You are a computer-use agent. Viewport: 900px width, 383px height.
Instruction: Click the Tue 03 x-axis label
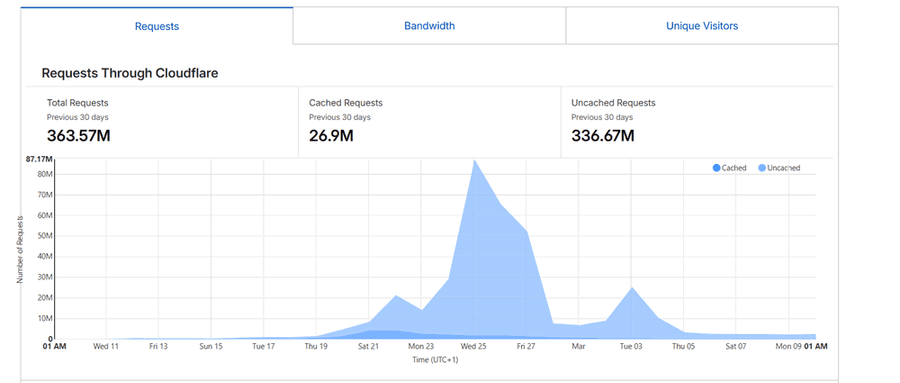[631, 347]
